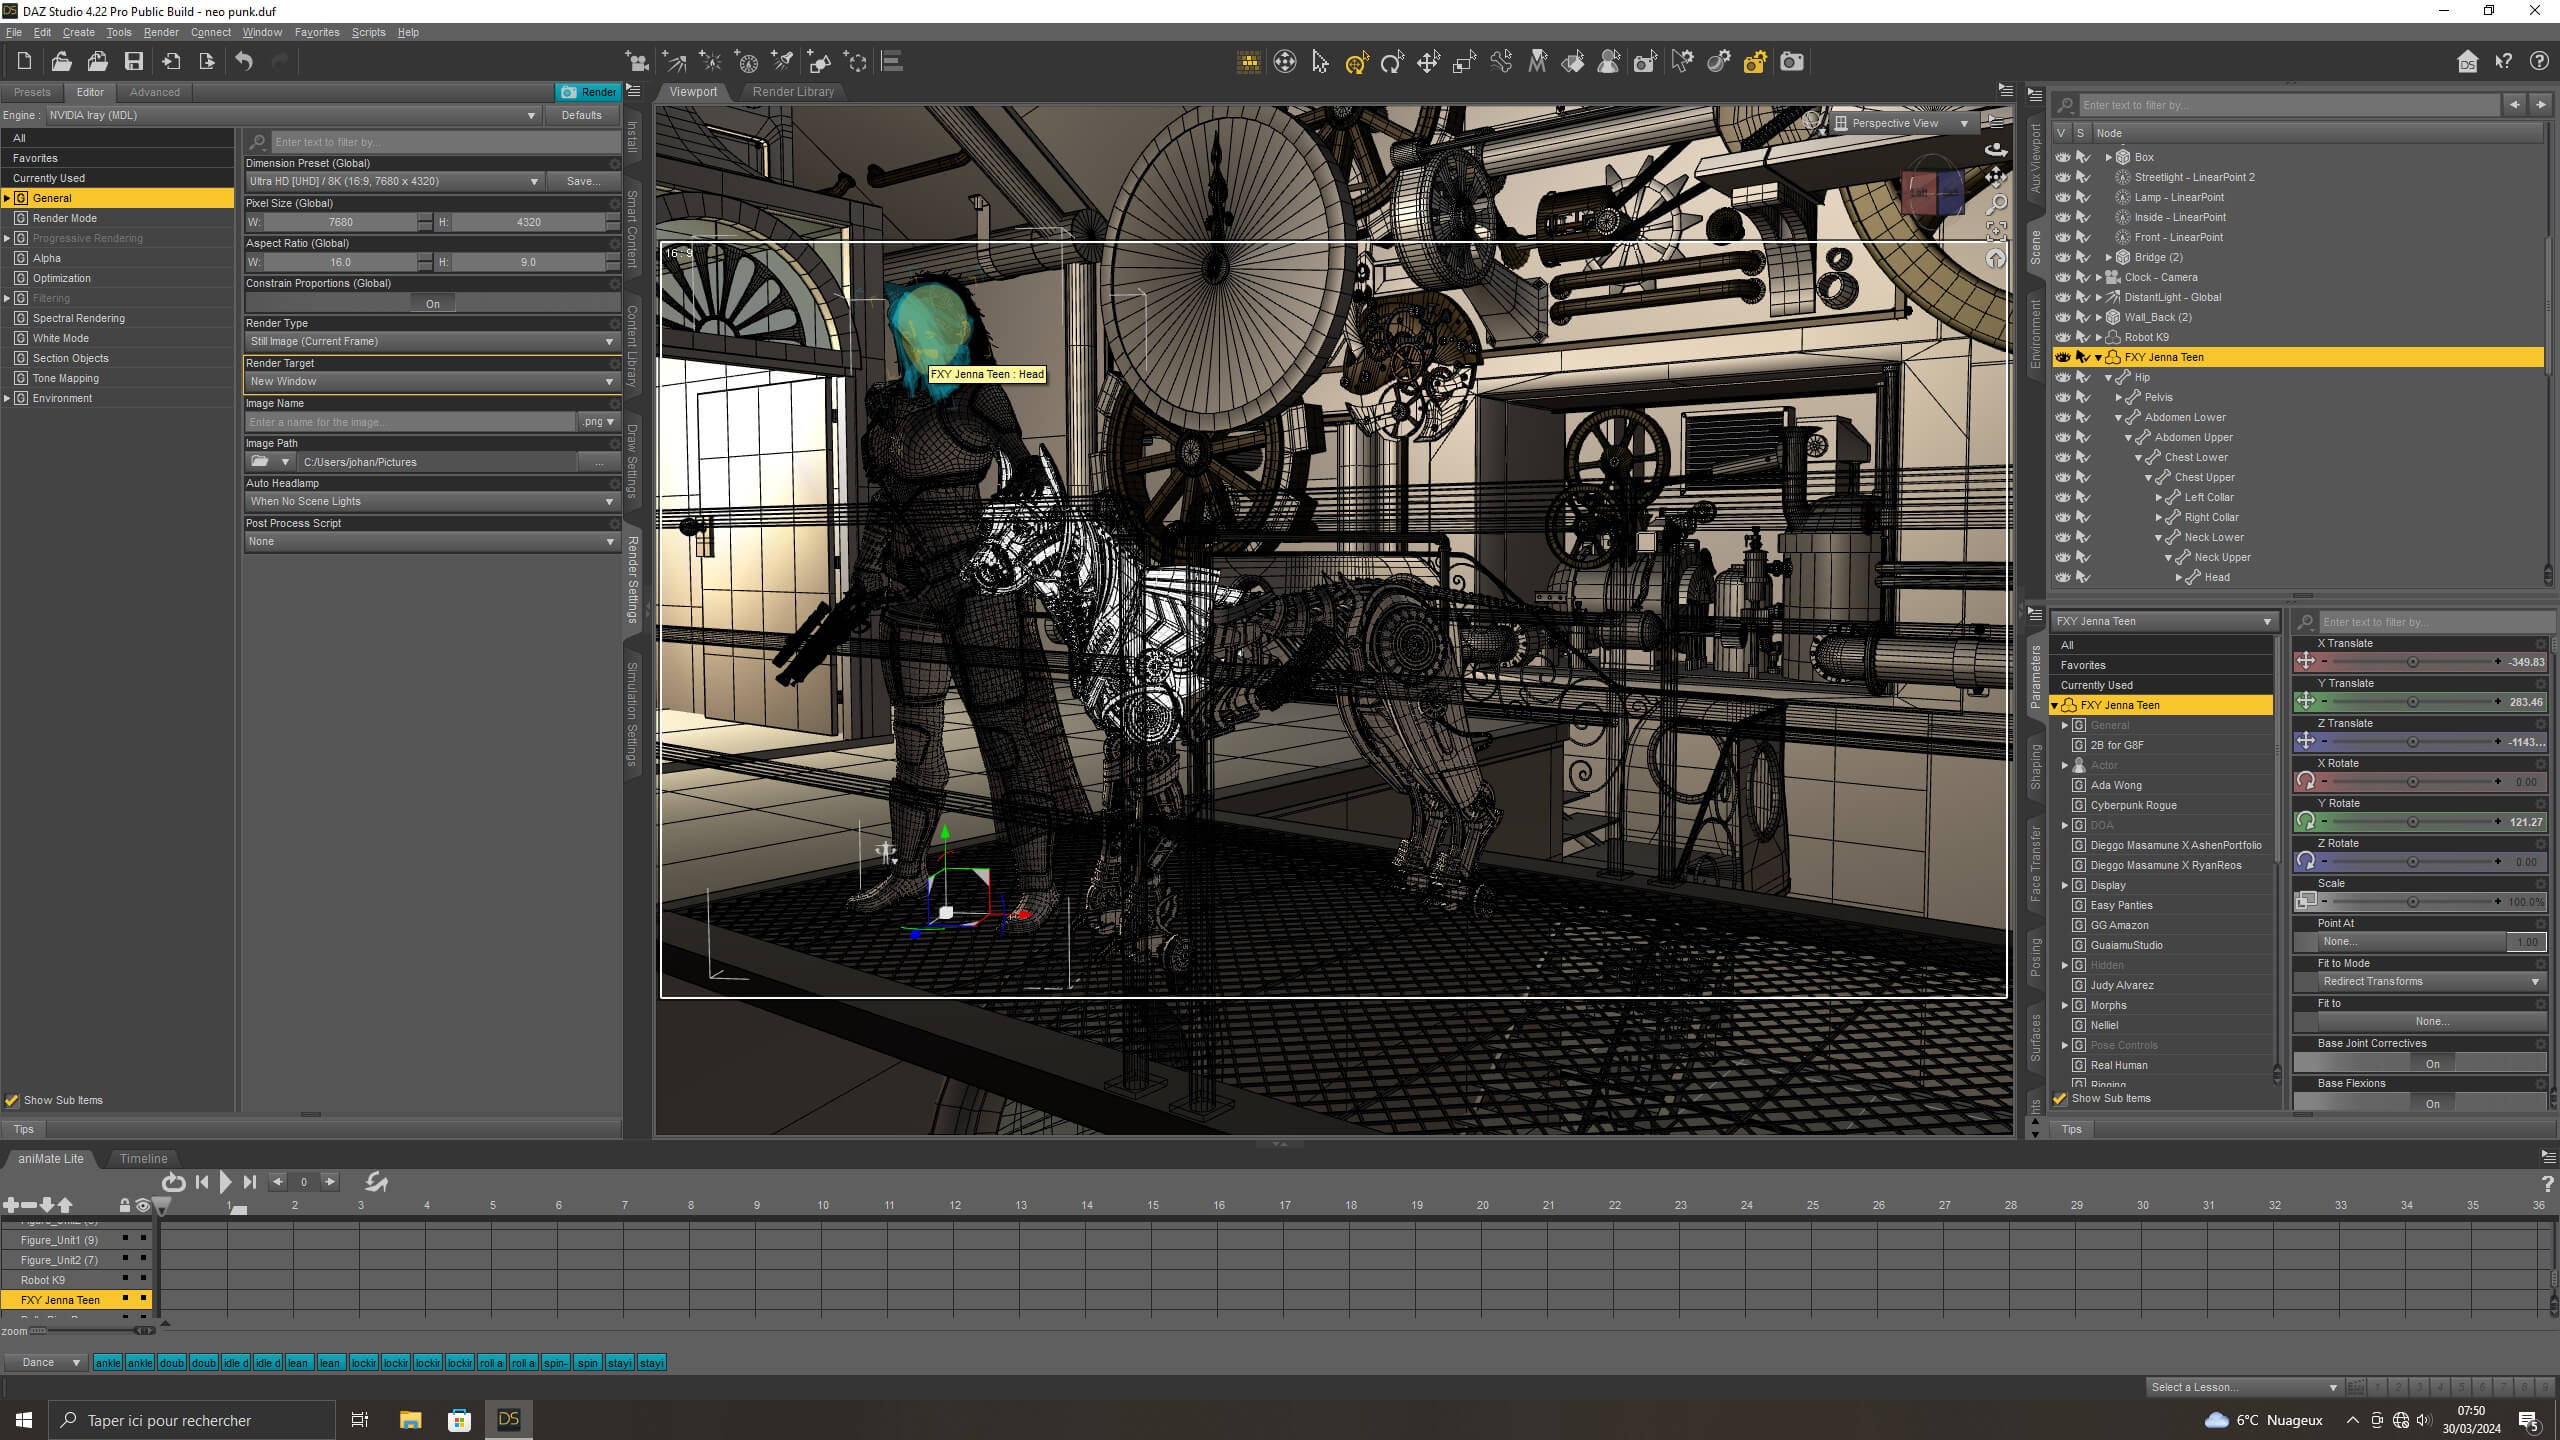Select the Scale tool in toolbar
Viewport: 2560px width, 1440px height.
tap(1464, 63)
